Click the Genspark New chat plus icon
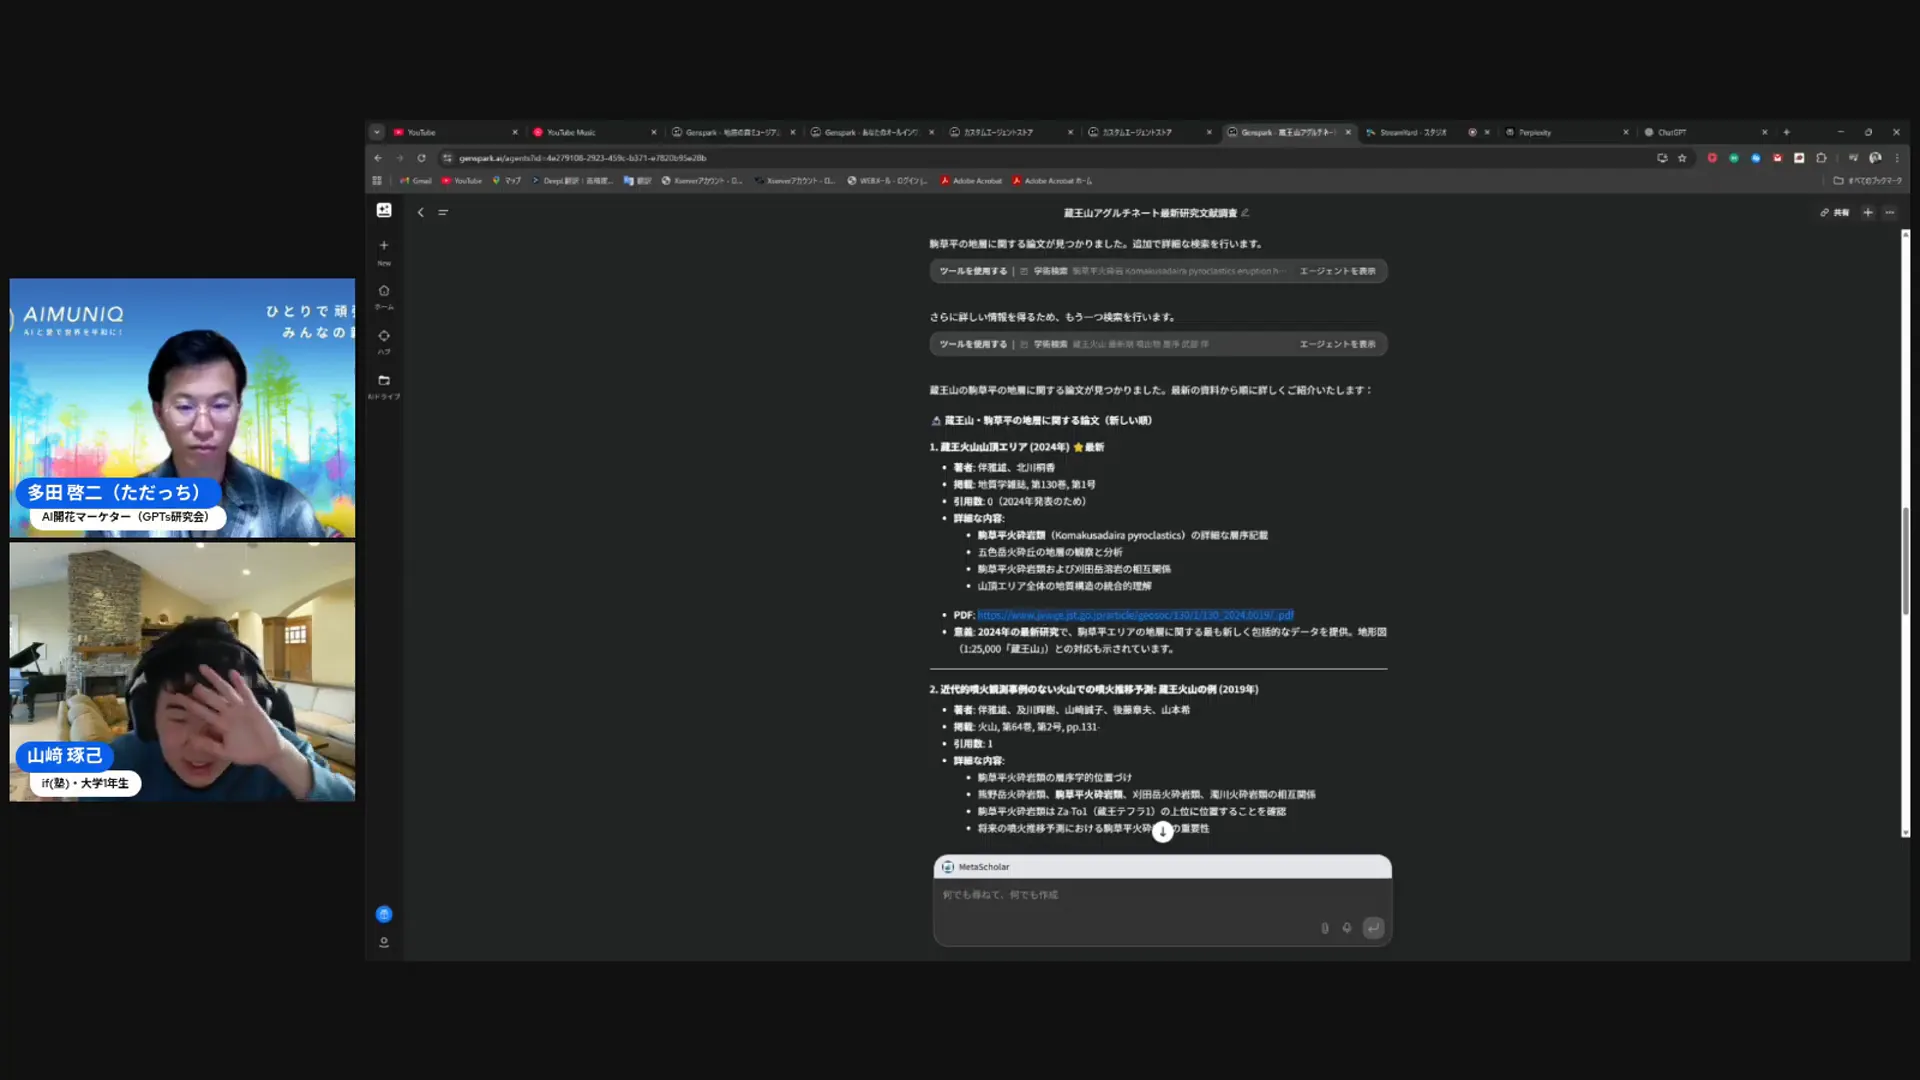The height and width of the screenshot is (1080, 1920). [383, 245]
